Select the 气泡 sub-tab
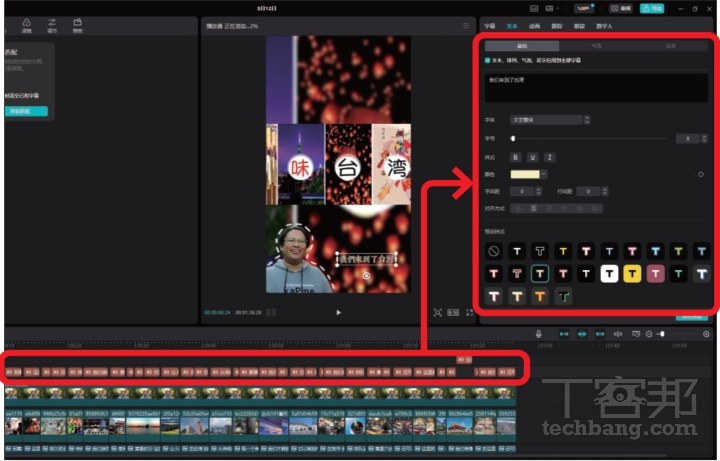The width and height of the screenshot is (720, 461). pyautogui.click(x=596, y=46)
